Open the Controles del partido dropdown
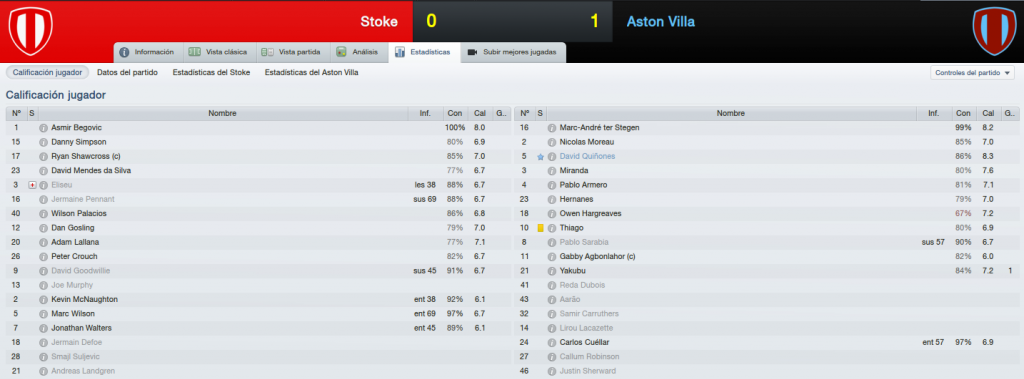This screenshot has width=1024, height=379. tap(972, 73)
